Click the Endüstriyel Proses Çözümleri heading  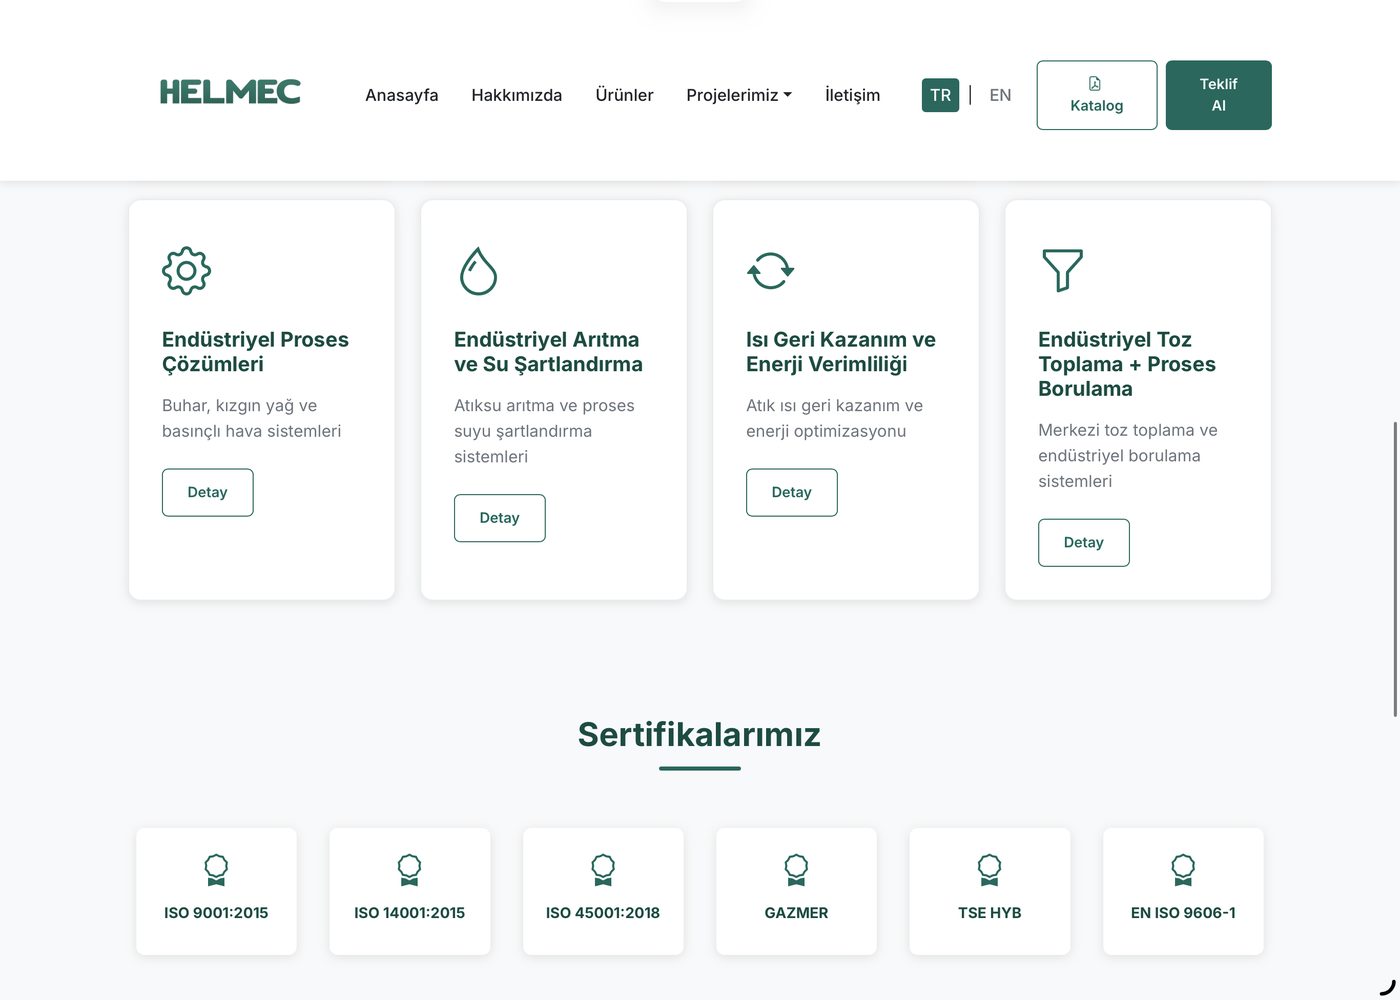[x=255, y=352]
